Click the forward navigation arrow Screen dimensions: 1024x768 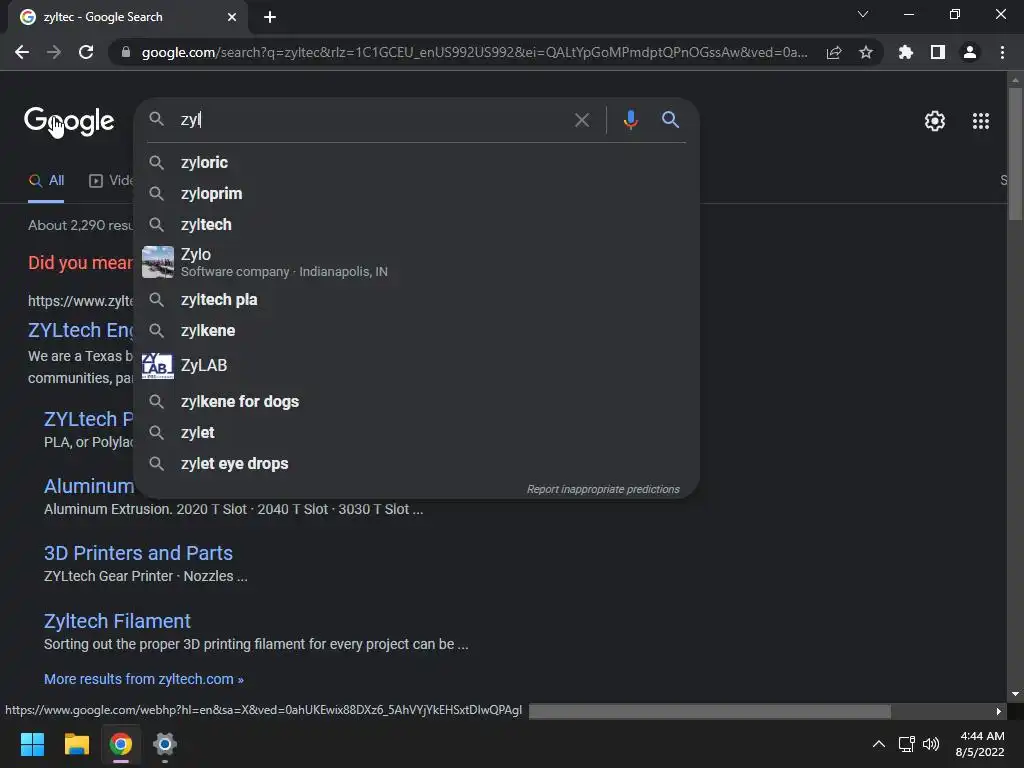[54, 52]
